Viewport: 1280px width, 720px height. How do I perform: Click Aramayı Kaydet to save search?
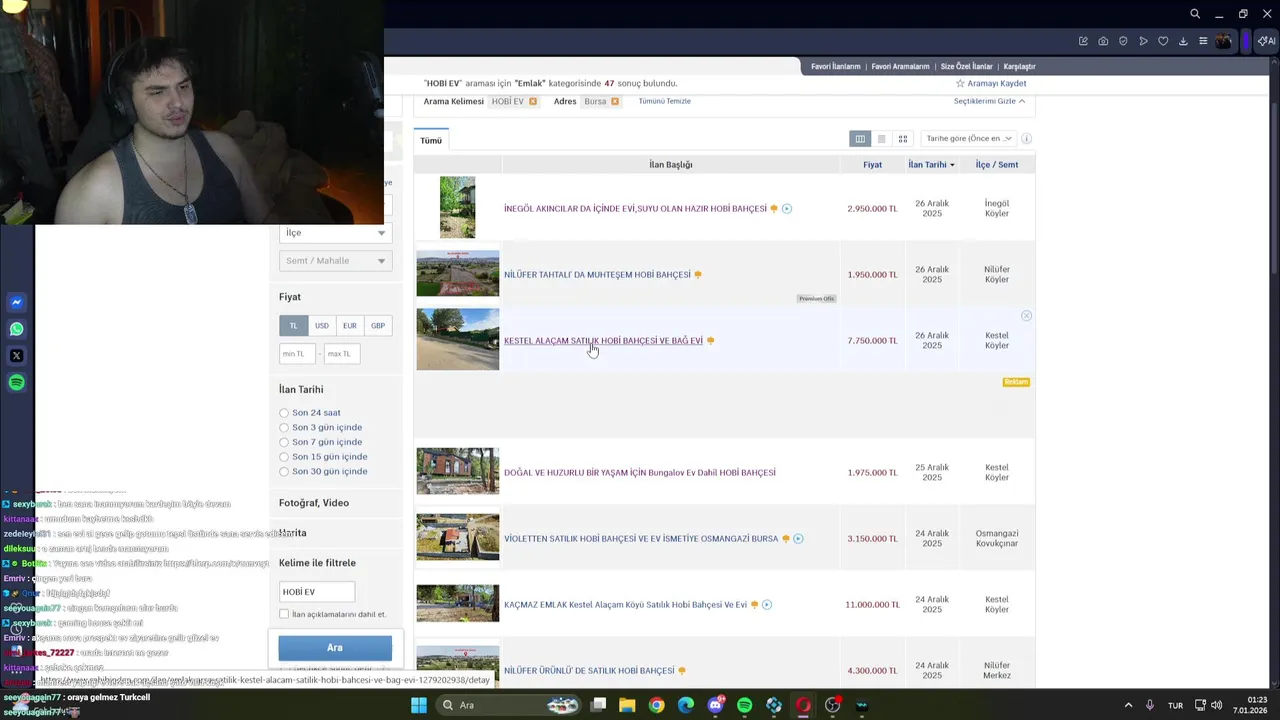(x=991, y=84)
